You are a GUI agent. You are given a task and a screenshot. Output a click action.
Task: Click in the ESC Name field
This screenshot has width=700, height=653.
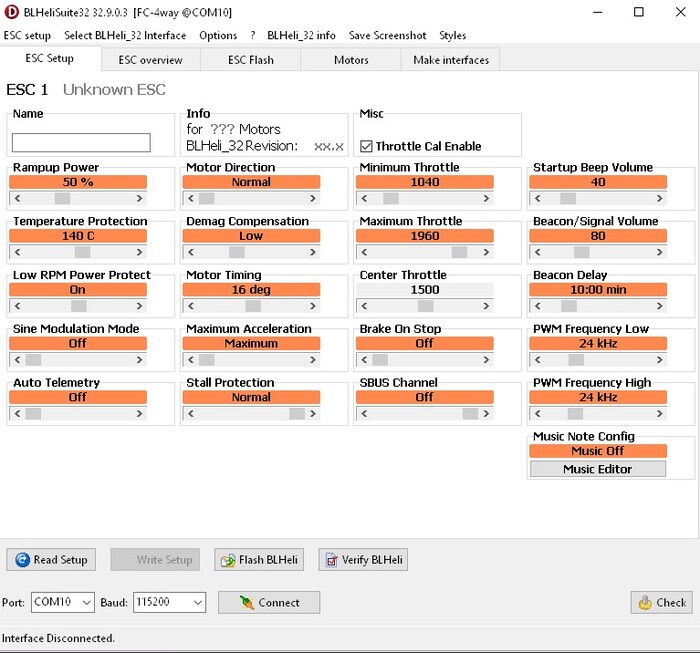[81, 143]
